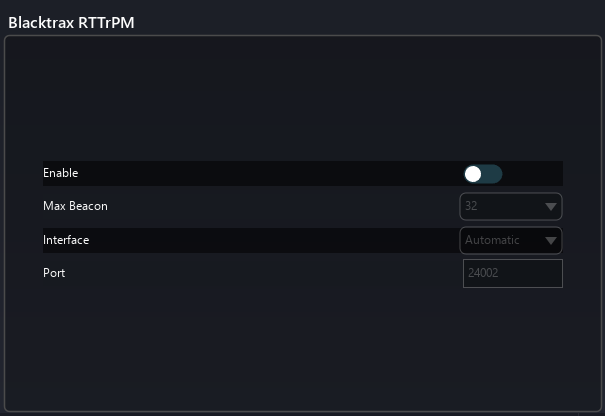
Task: Click the Max Beacon label
Action: click(x=75, y=207)
